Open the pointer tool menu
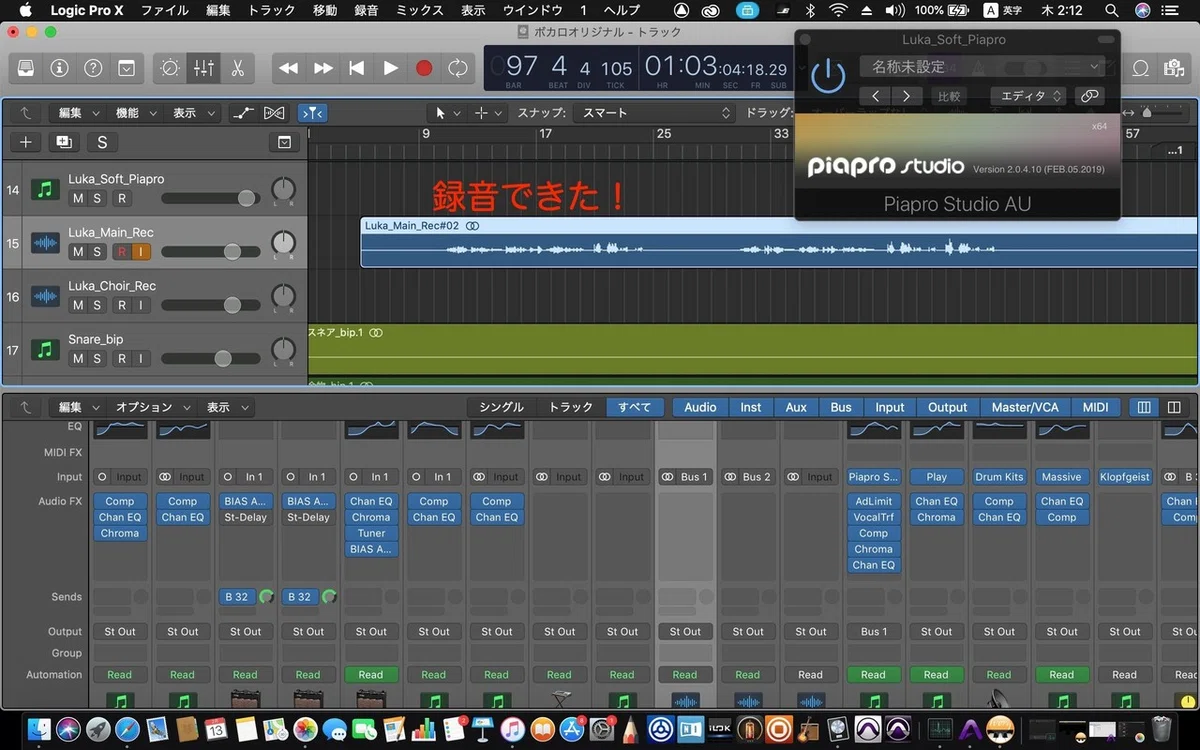Screen dimensions: 1200x750 pyautogui.click(x=447, y=113)
